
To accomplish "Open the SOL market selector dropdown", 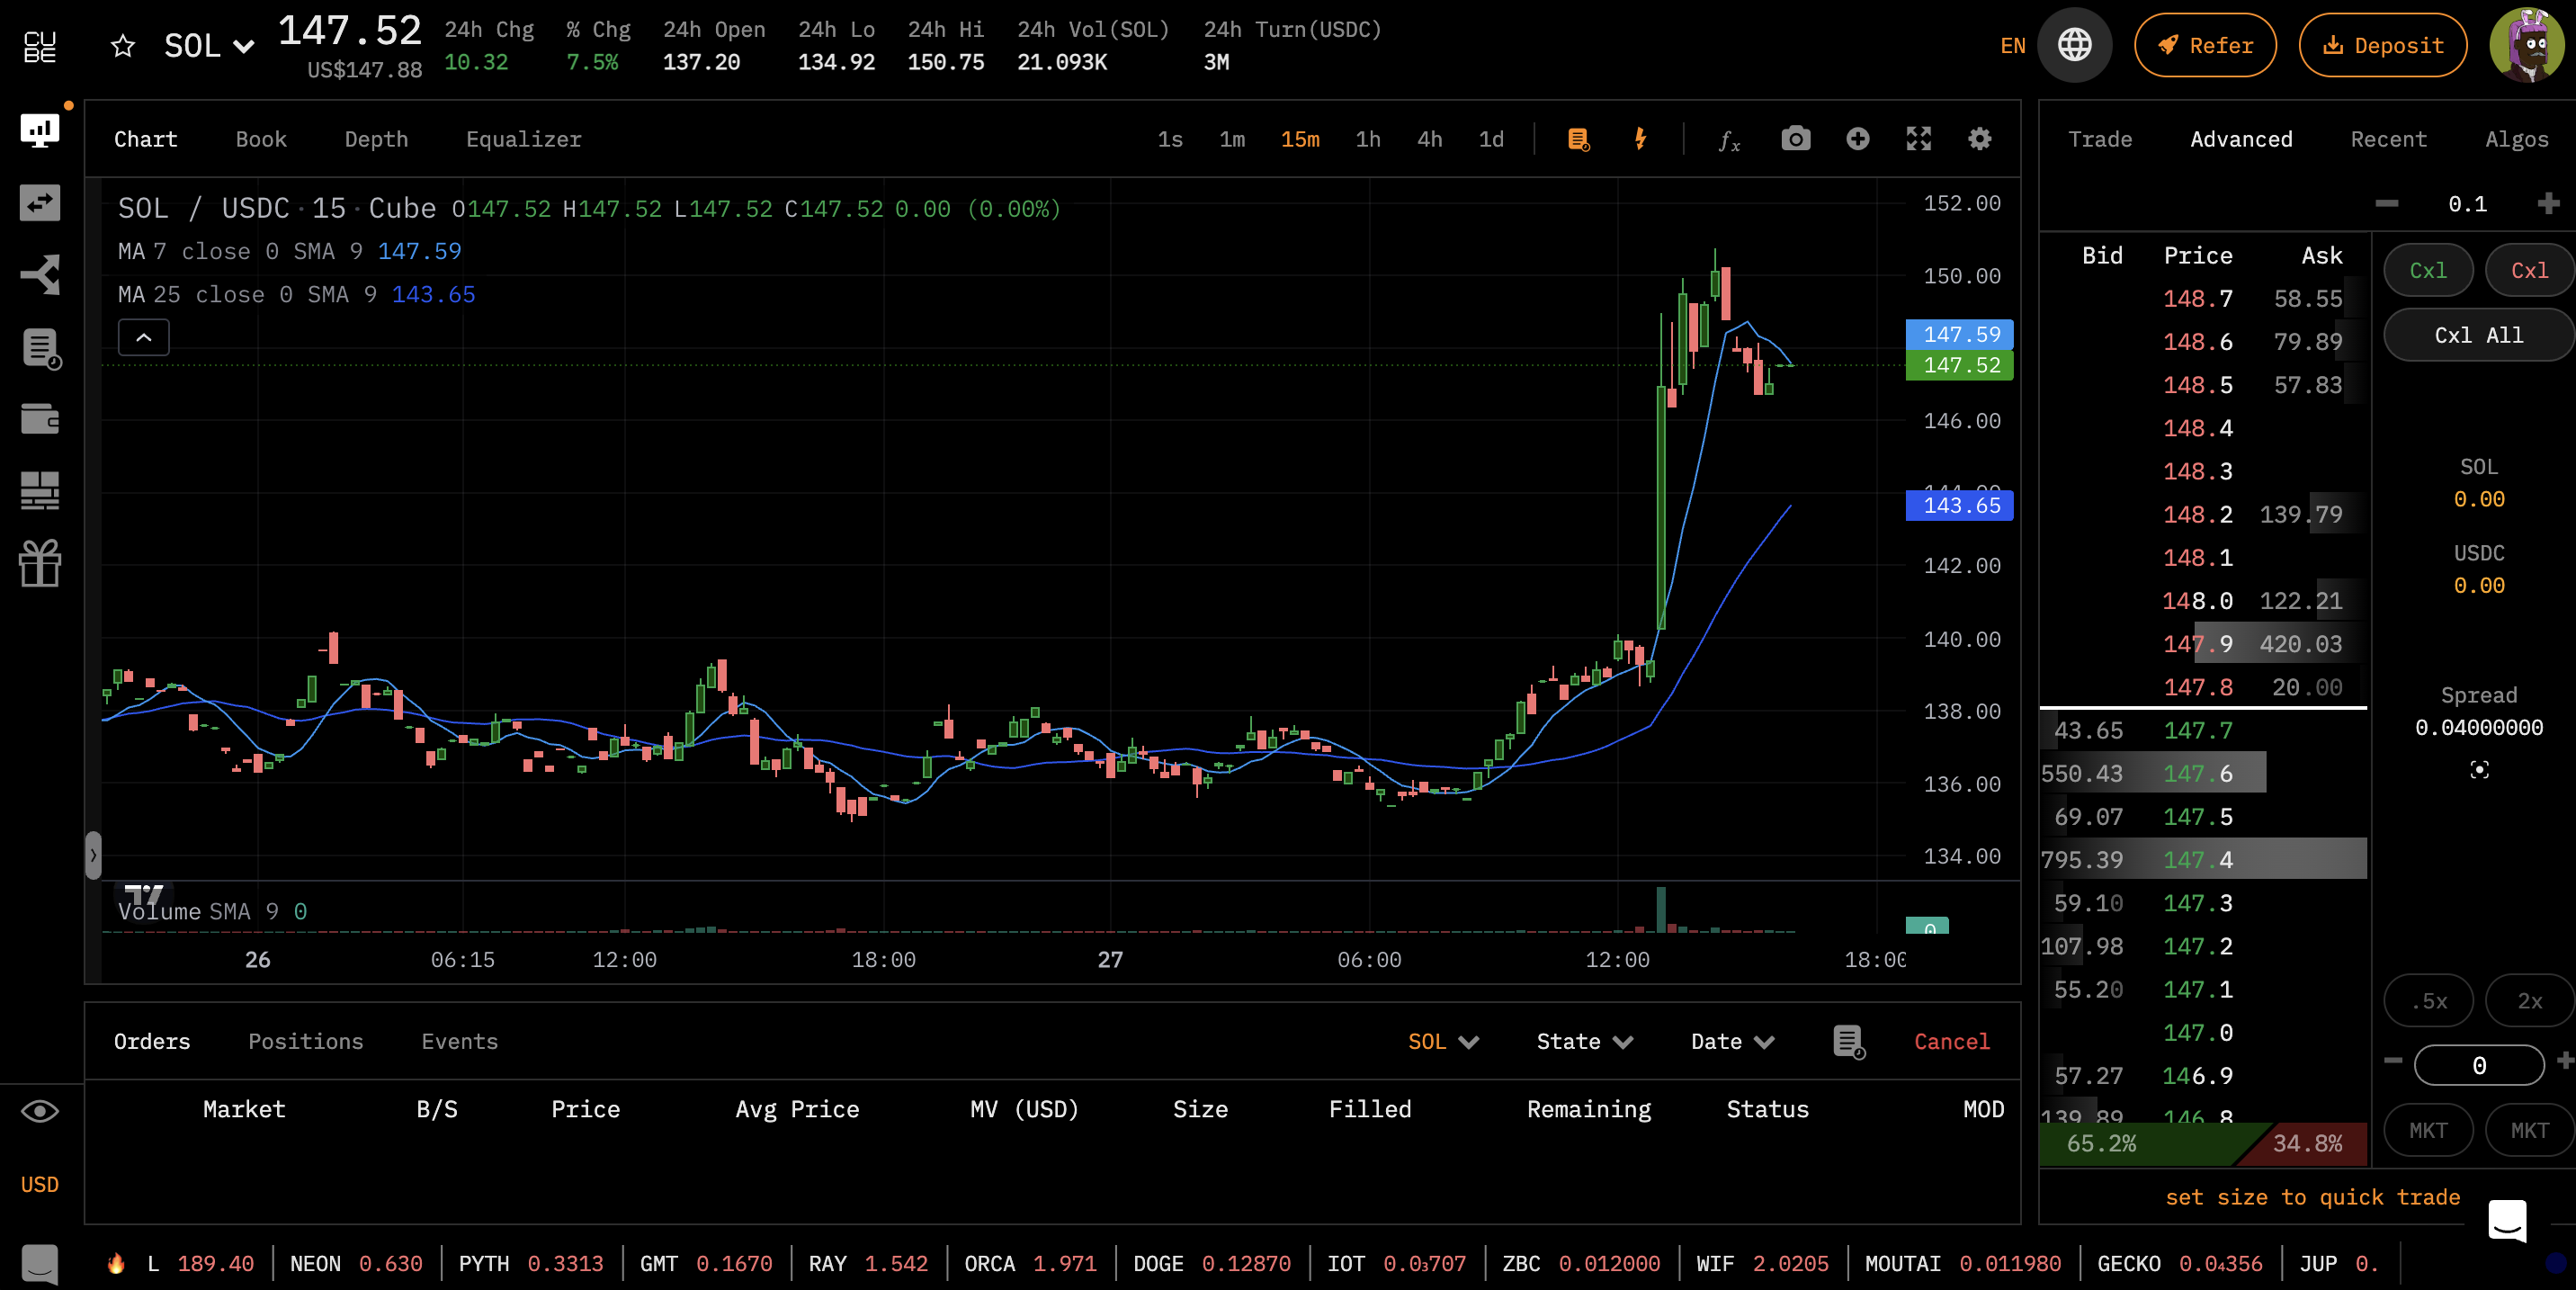I will click(209, 46).
